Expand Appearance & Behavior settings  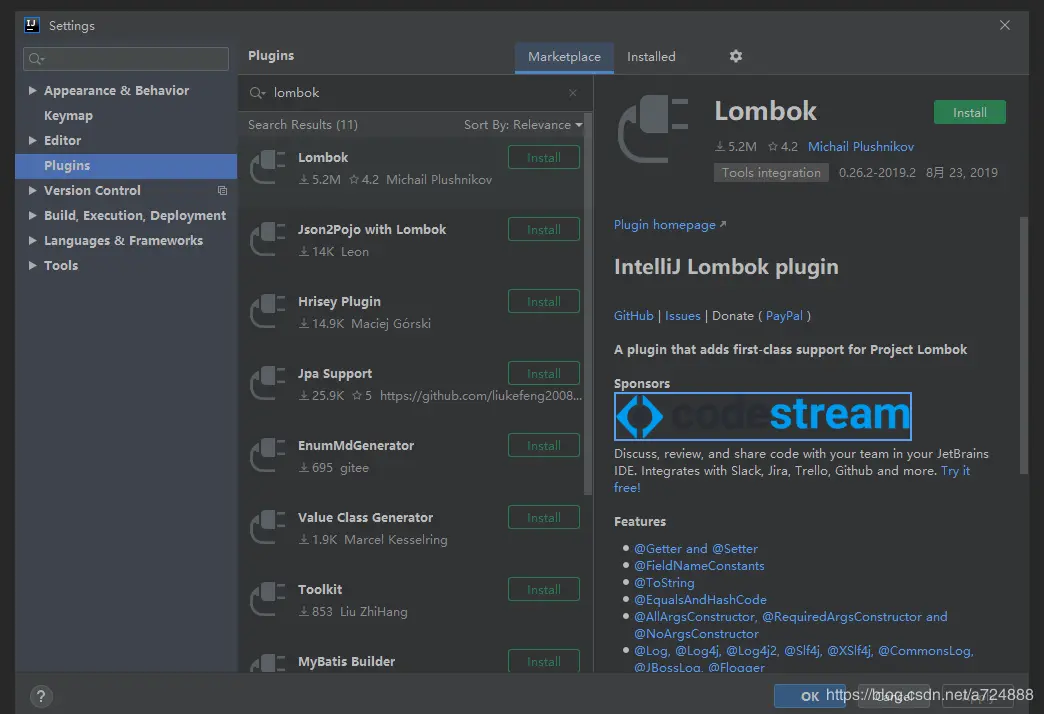point(32,90)
